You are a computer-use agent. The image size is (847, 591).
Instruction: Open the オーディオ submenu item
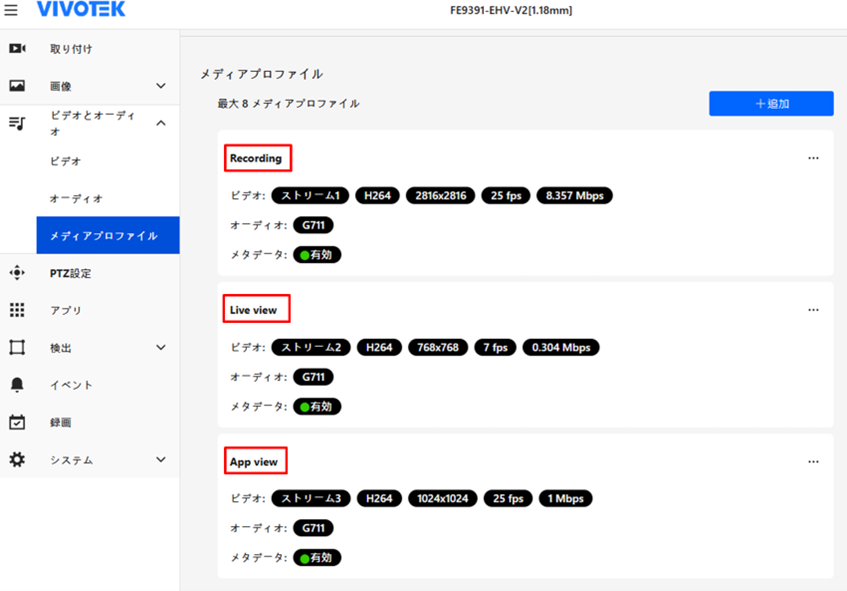coord(77,198)
